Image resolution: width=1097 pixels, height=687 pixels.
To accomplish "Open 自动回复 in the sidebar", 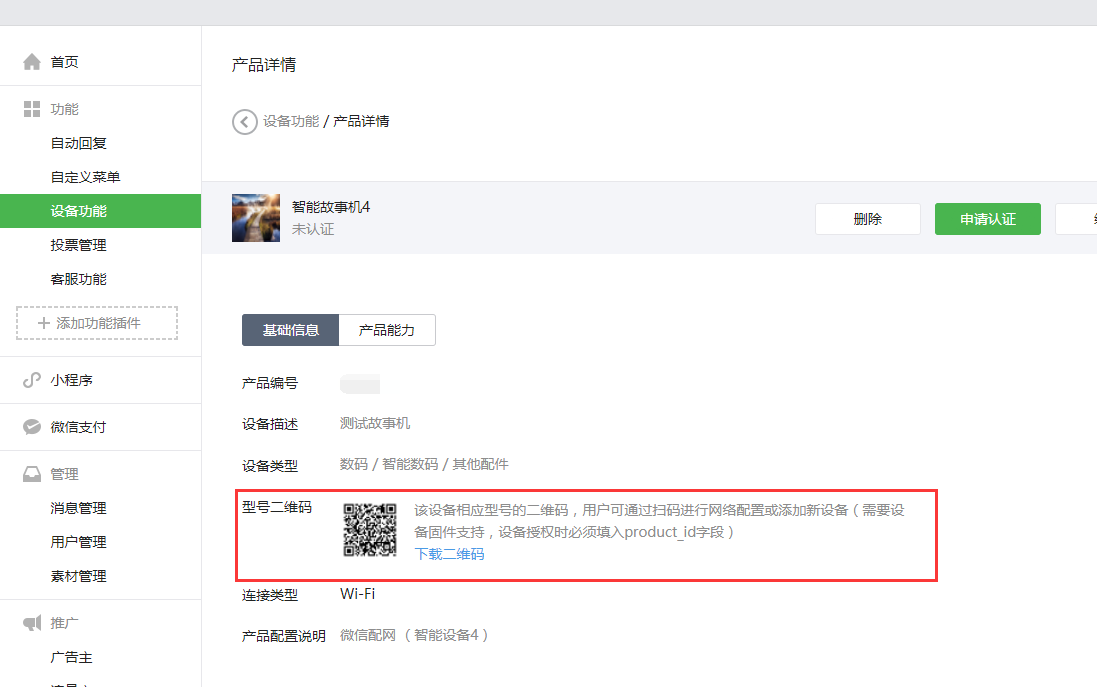I will (79, 143).
